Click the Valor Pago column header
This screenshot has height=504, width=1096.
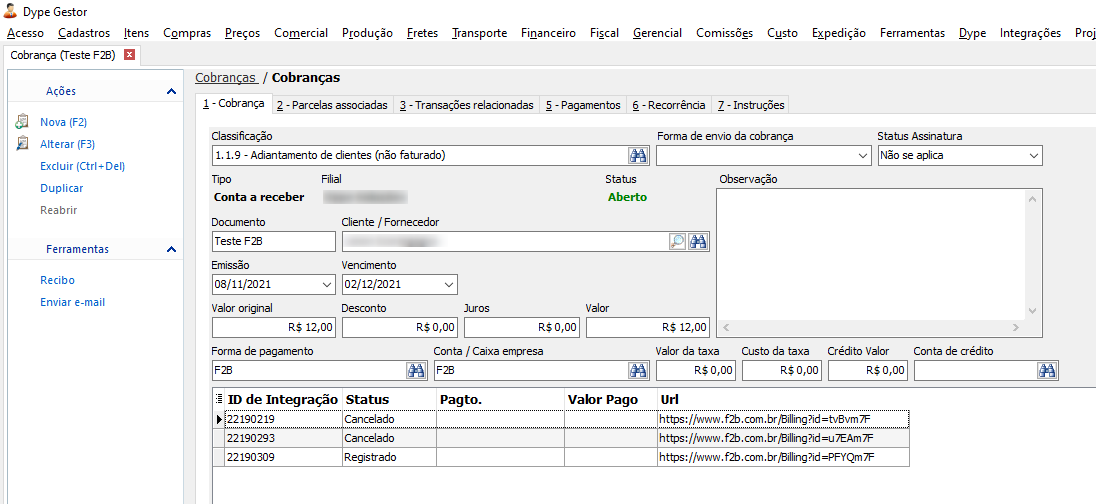click(x=610, y=399)
